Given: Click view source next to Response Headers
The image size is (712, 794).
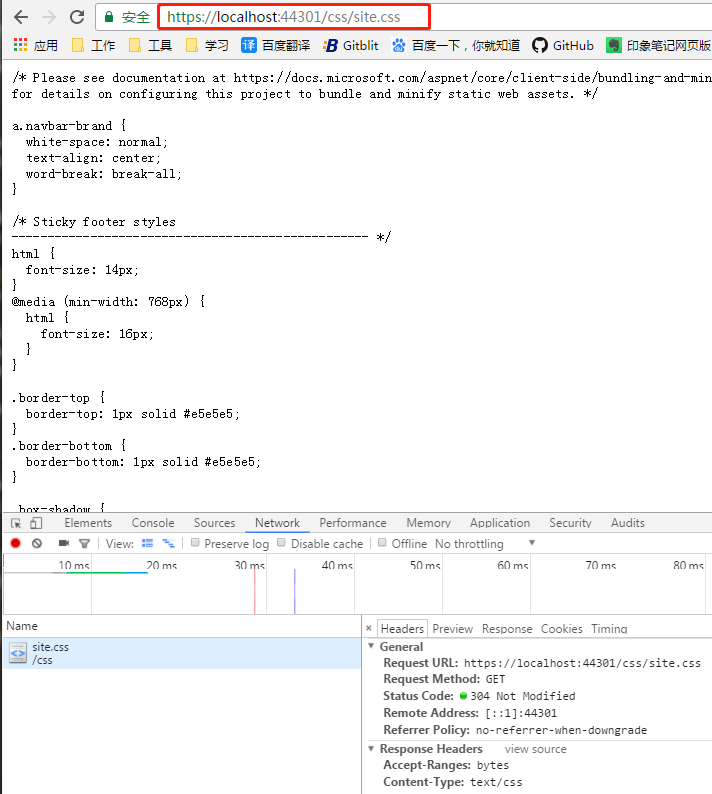Looking at the screenshot, I should pyautogui.click(x=535, y=749).
